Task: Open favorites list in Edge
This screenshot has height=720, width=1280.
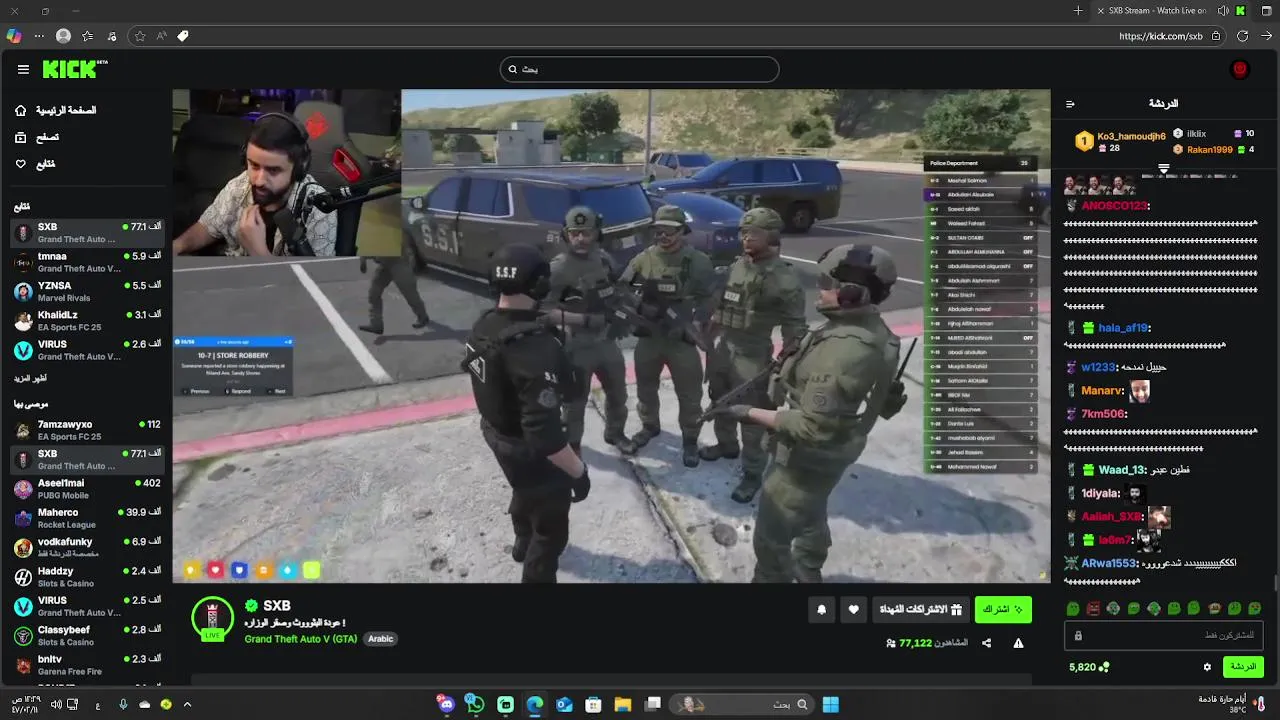Action: click(x=88, y=36)
